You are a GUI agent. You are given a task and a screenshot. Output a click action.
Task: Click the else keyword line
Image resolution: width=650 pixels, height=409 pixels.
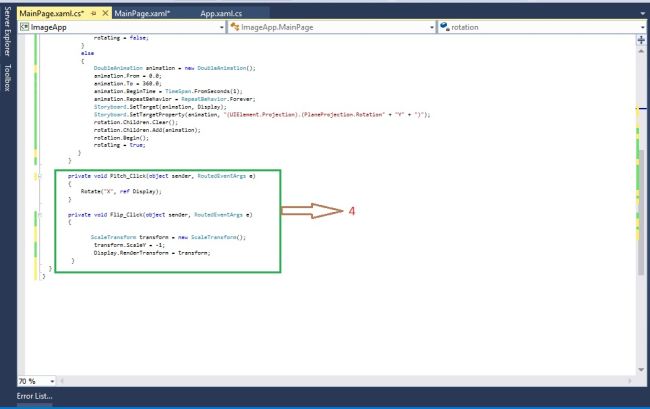point(87,53)
